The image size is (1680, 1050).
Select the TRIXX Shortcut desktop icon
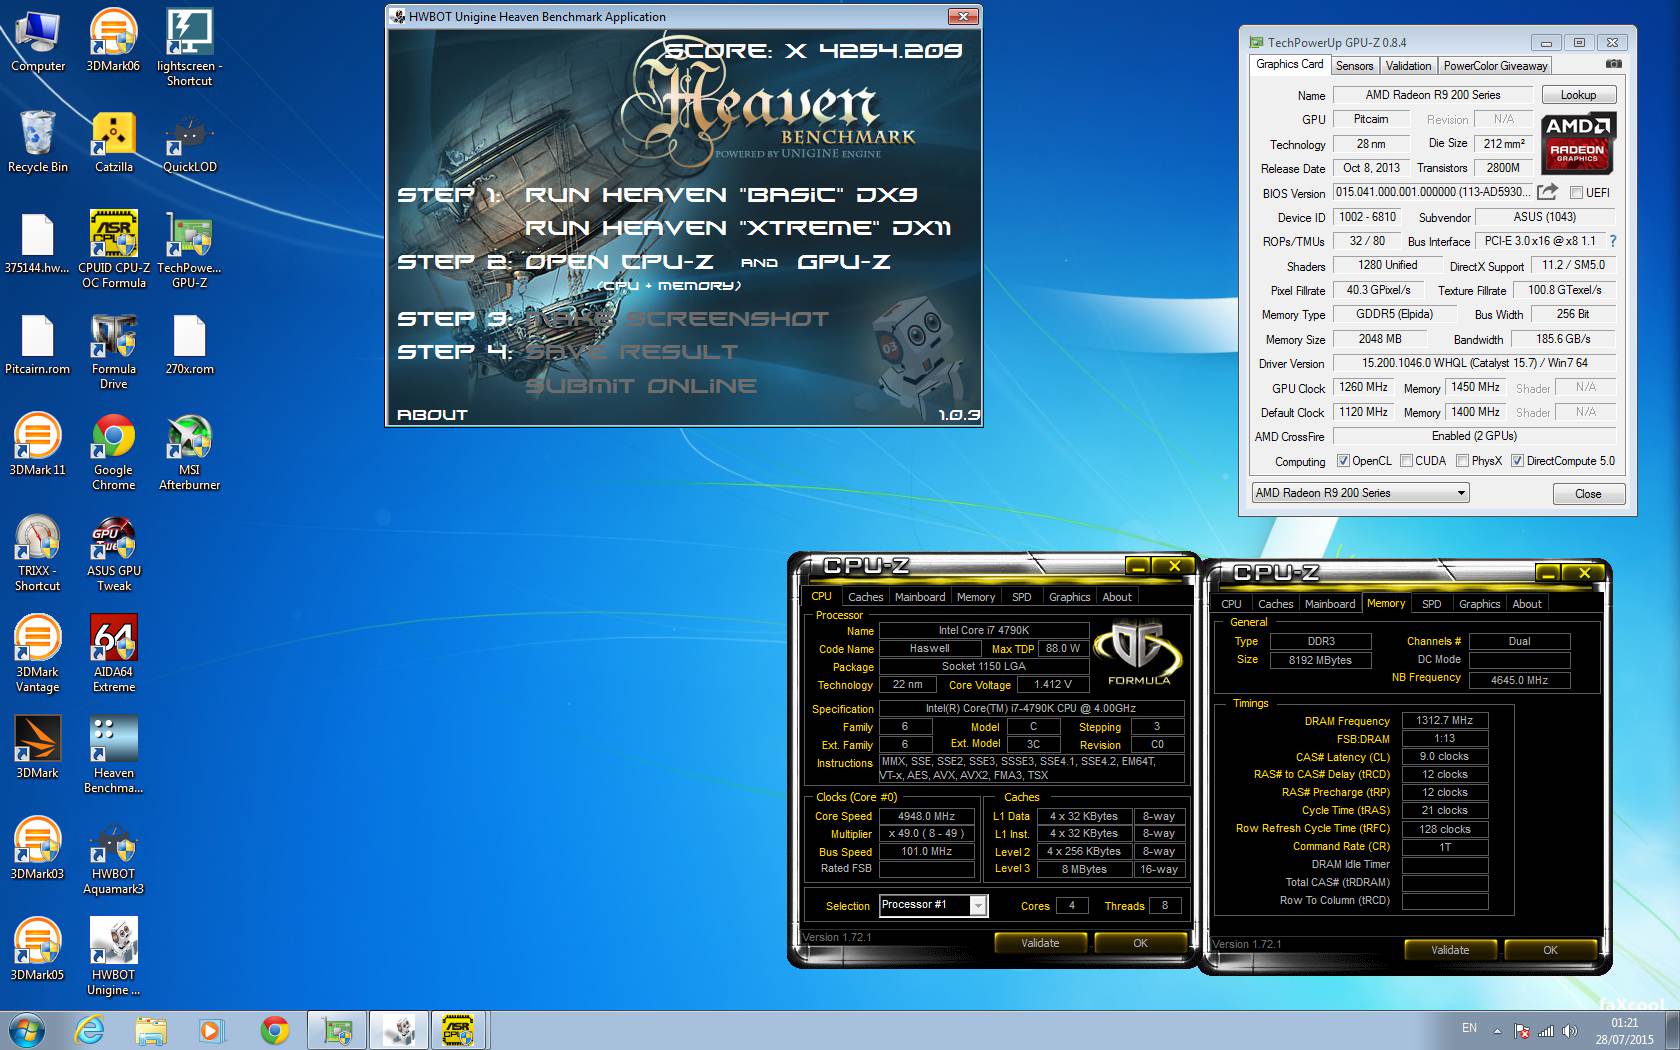(x=38, y=553)
